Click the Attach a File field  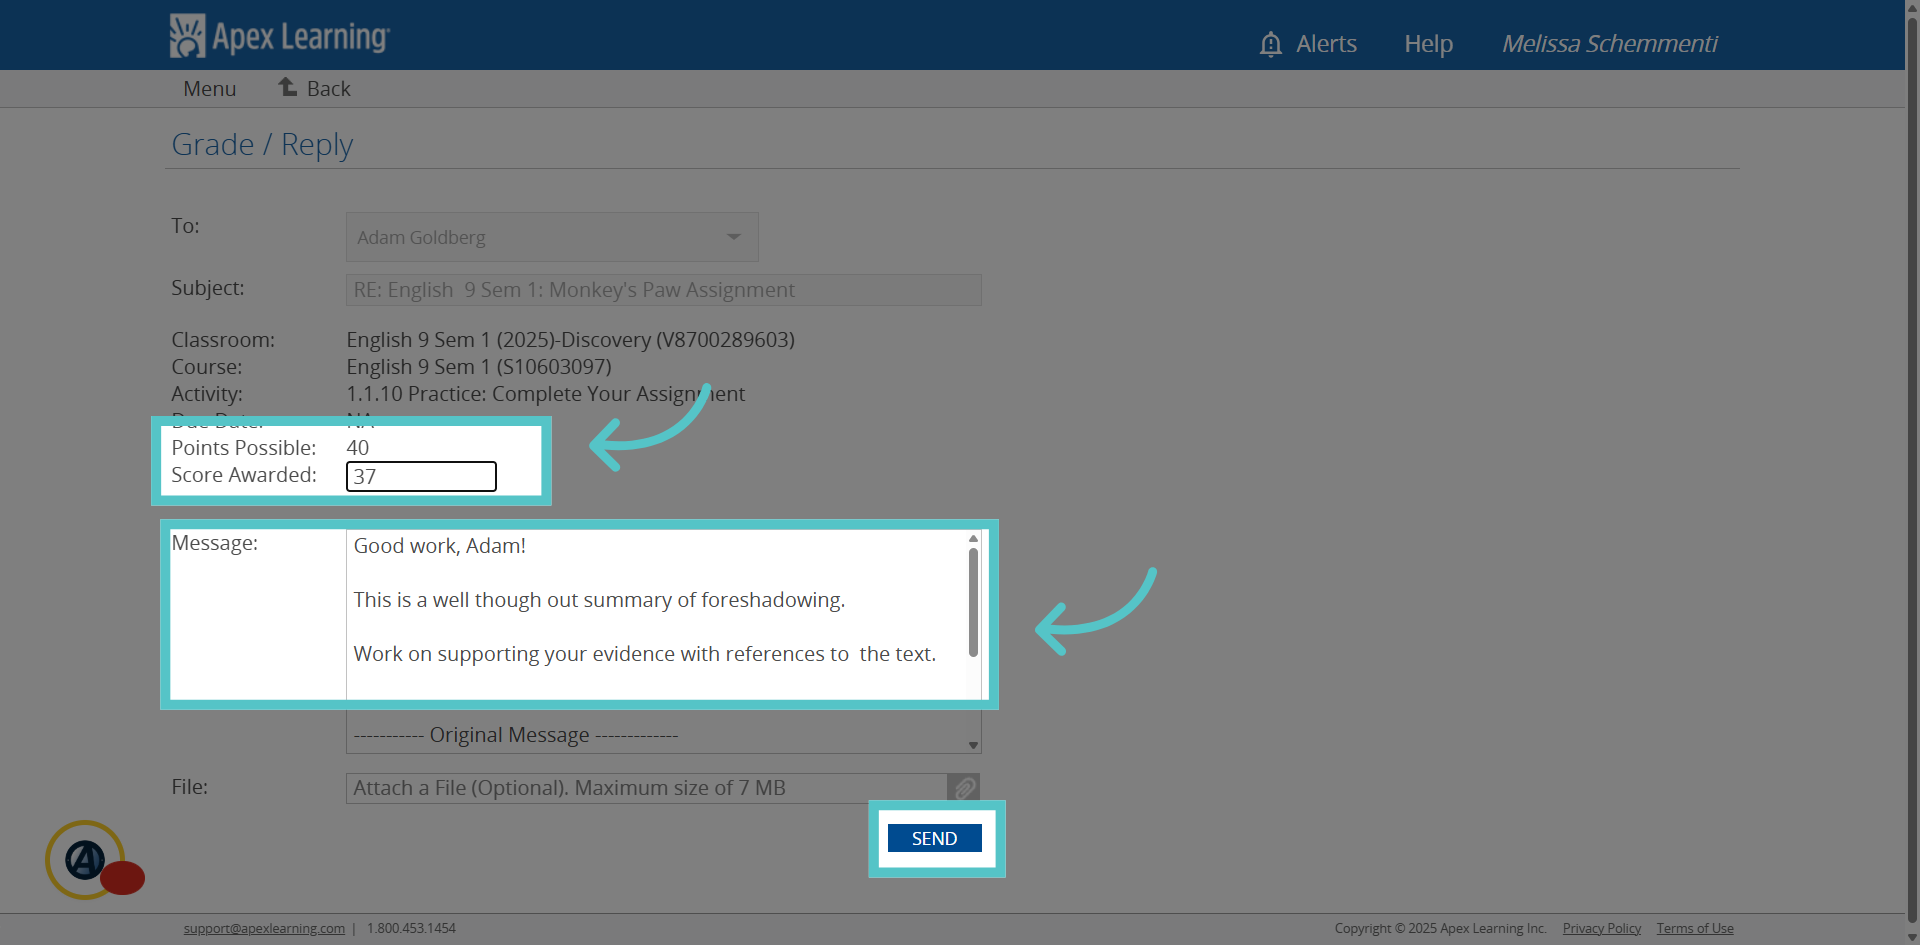tap(647, 788)
